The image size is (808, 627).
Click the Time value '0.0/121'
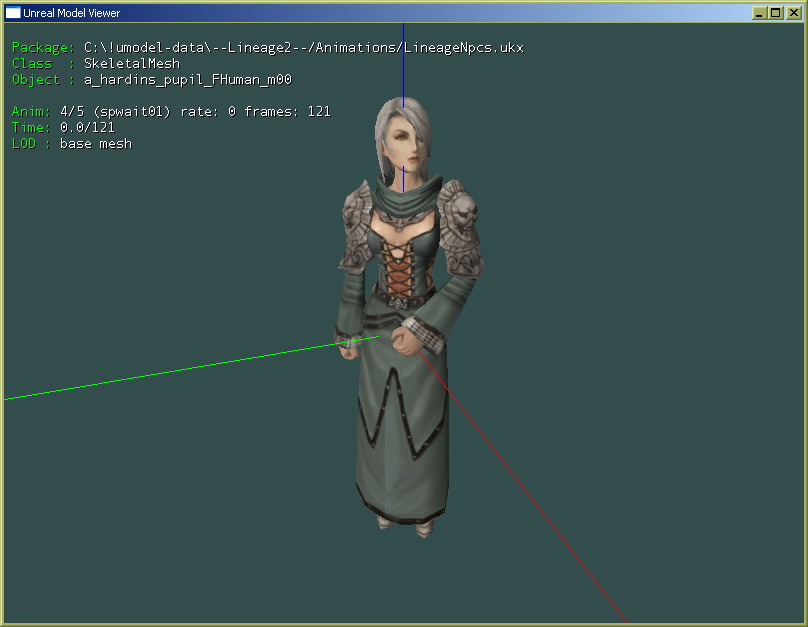pos(87,127)
